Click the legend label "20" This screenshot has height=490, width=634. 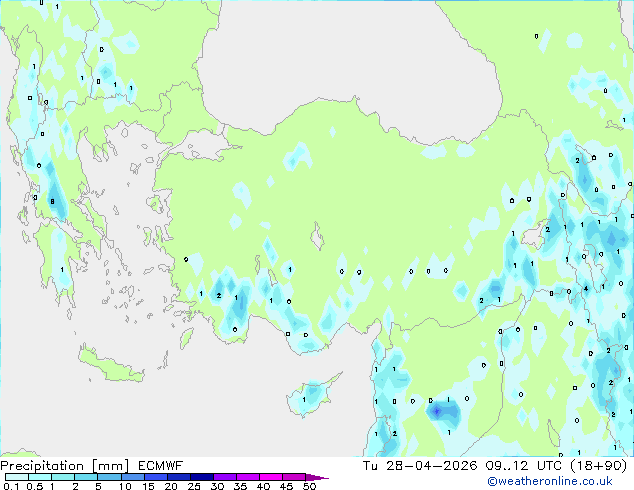click(171, 486)
